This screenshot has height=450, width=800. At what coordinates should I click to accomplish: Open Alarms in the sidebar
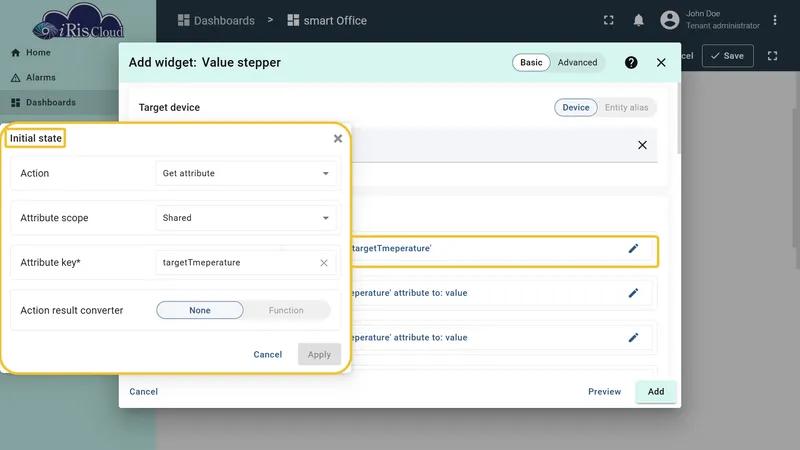33,78
